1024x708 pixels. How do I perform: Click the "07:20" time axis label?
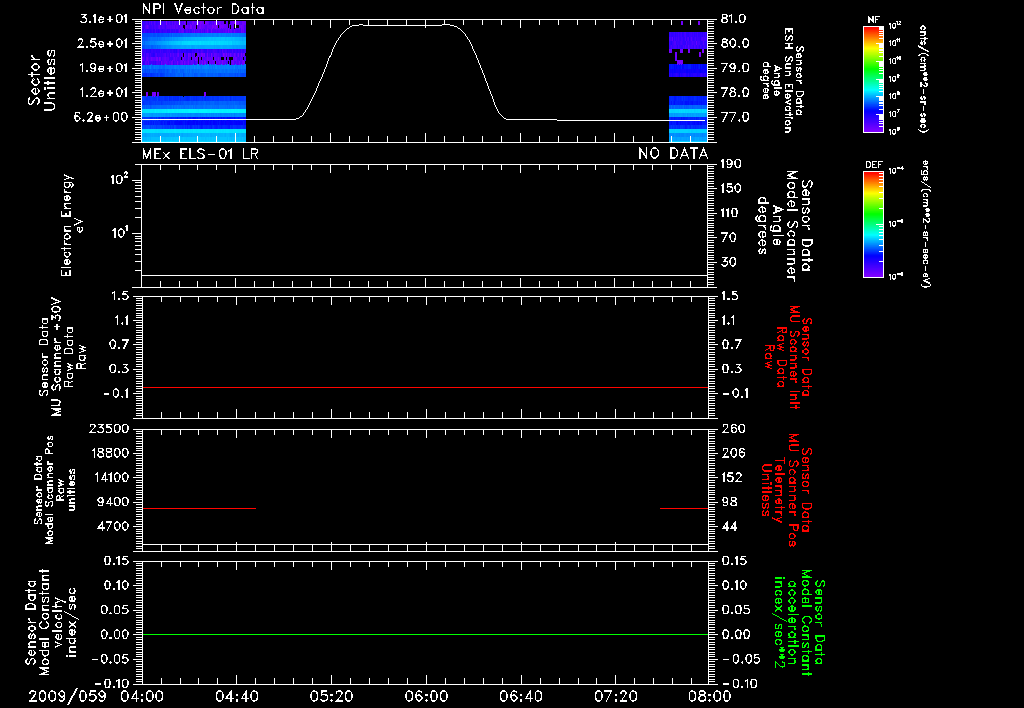615,696
